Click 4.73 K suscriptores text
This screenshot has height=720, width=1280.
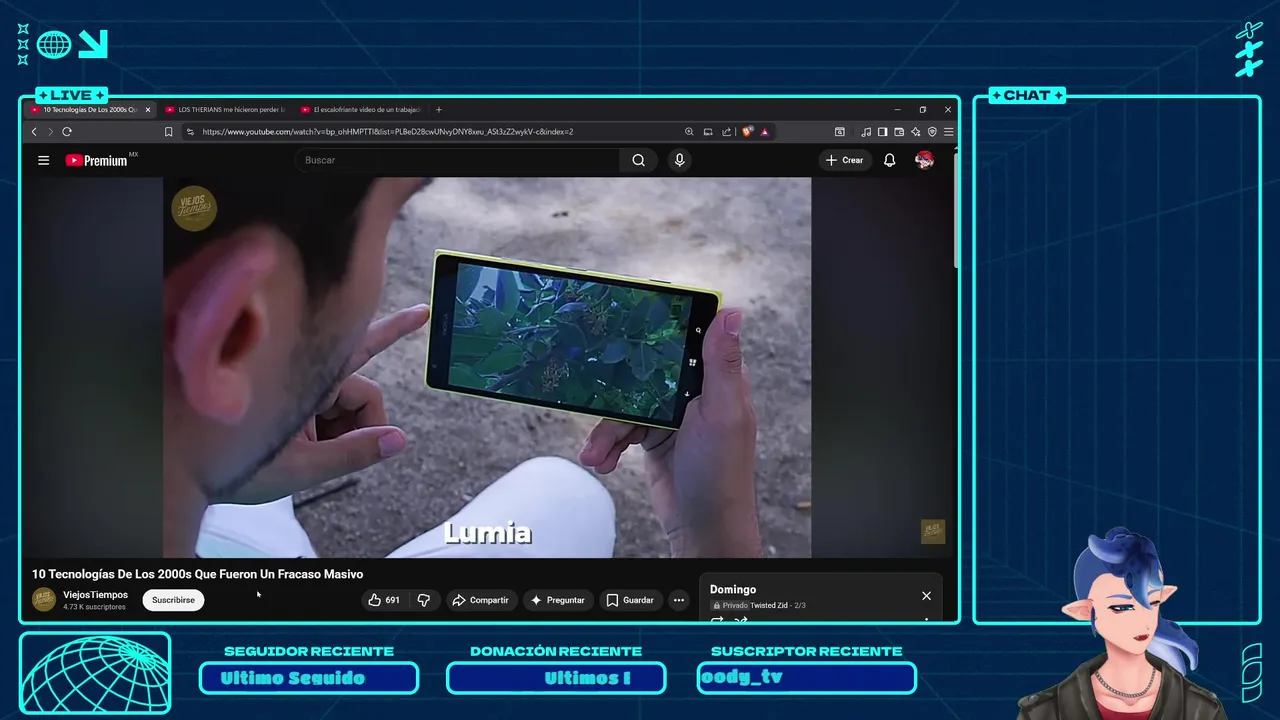point(94,607)
